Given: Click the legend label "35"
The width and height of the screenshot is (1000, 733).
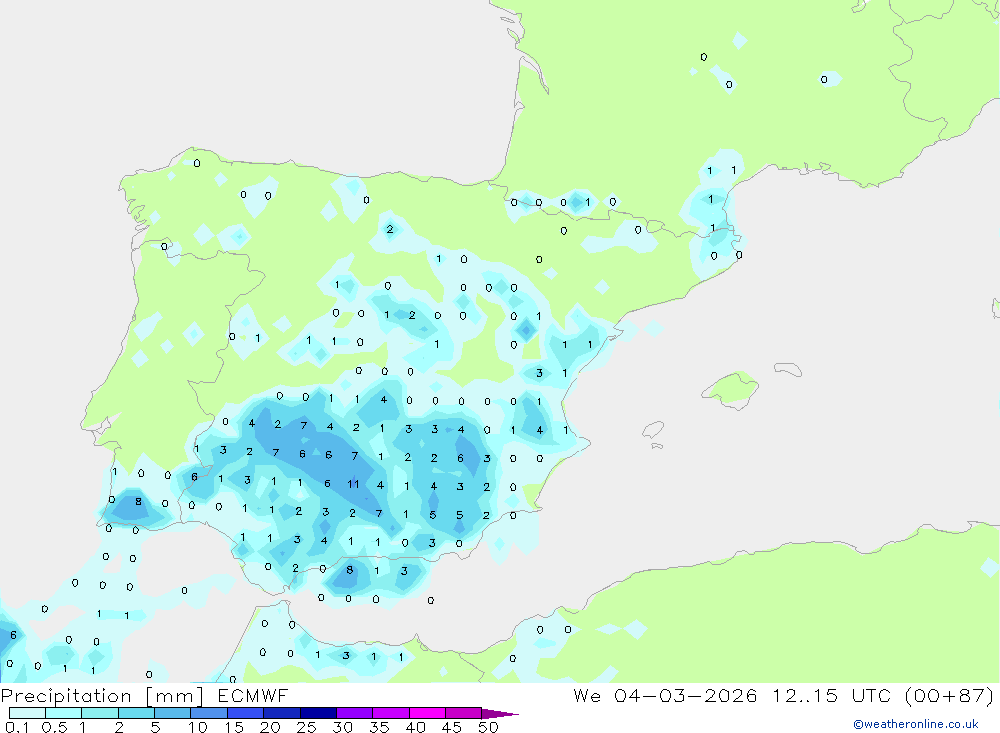Looking at the screenshot, I should [379, 727].
